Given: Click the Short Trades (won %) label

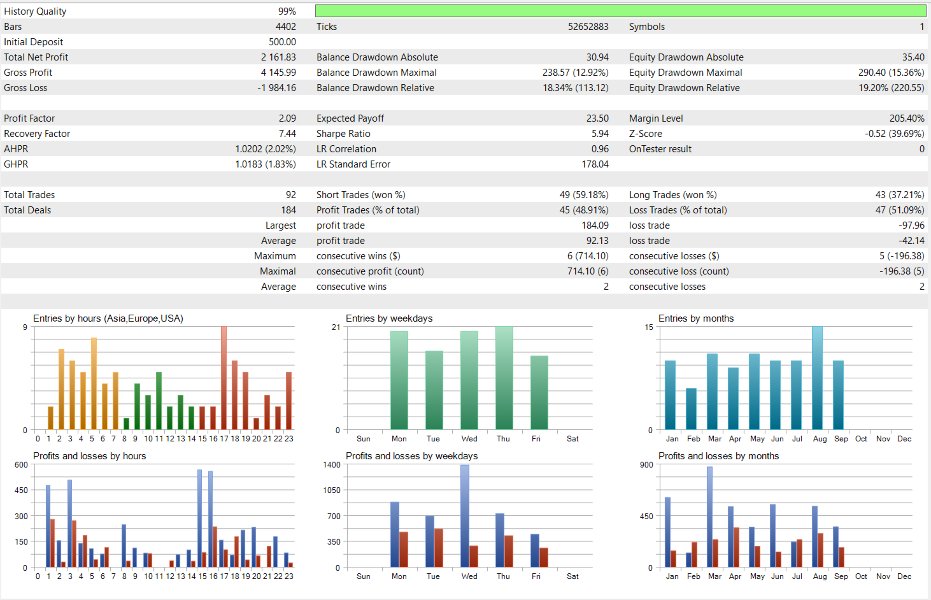Looking at the screenshot, I should click(361, 195).
